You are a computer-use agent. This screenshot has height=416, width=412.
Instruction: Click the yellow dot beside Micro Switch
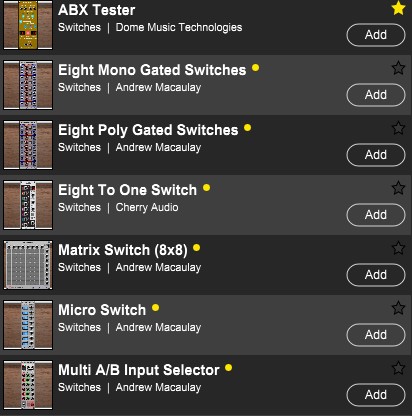click(x=156, y=308)
